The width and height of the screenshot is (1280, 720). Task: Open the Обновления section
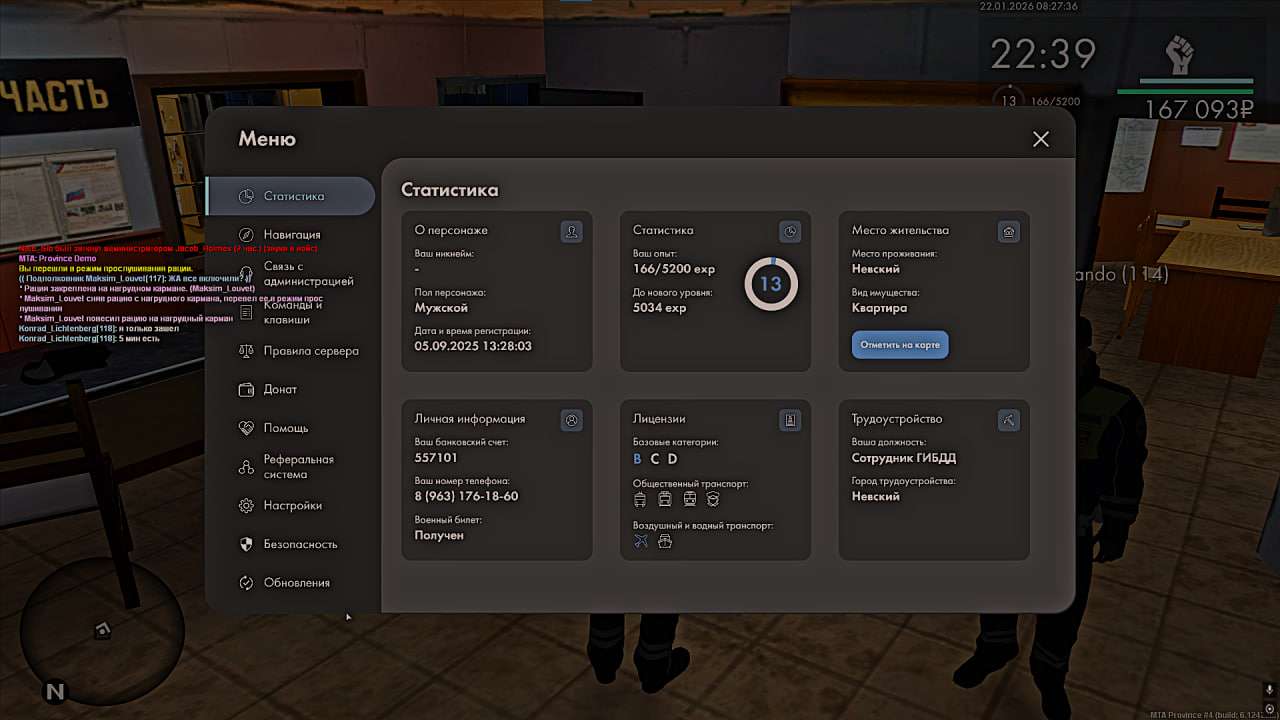[296, 583]
